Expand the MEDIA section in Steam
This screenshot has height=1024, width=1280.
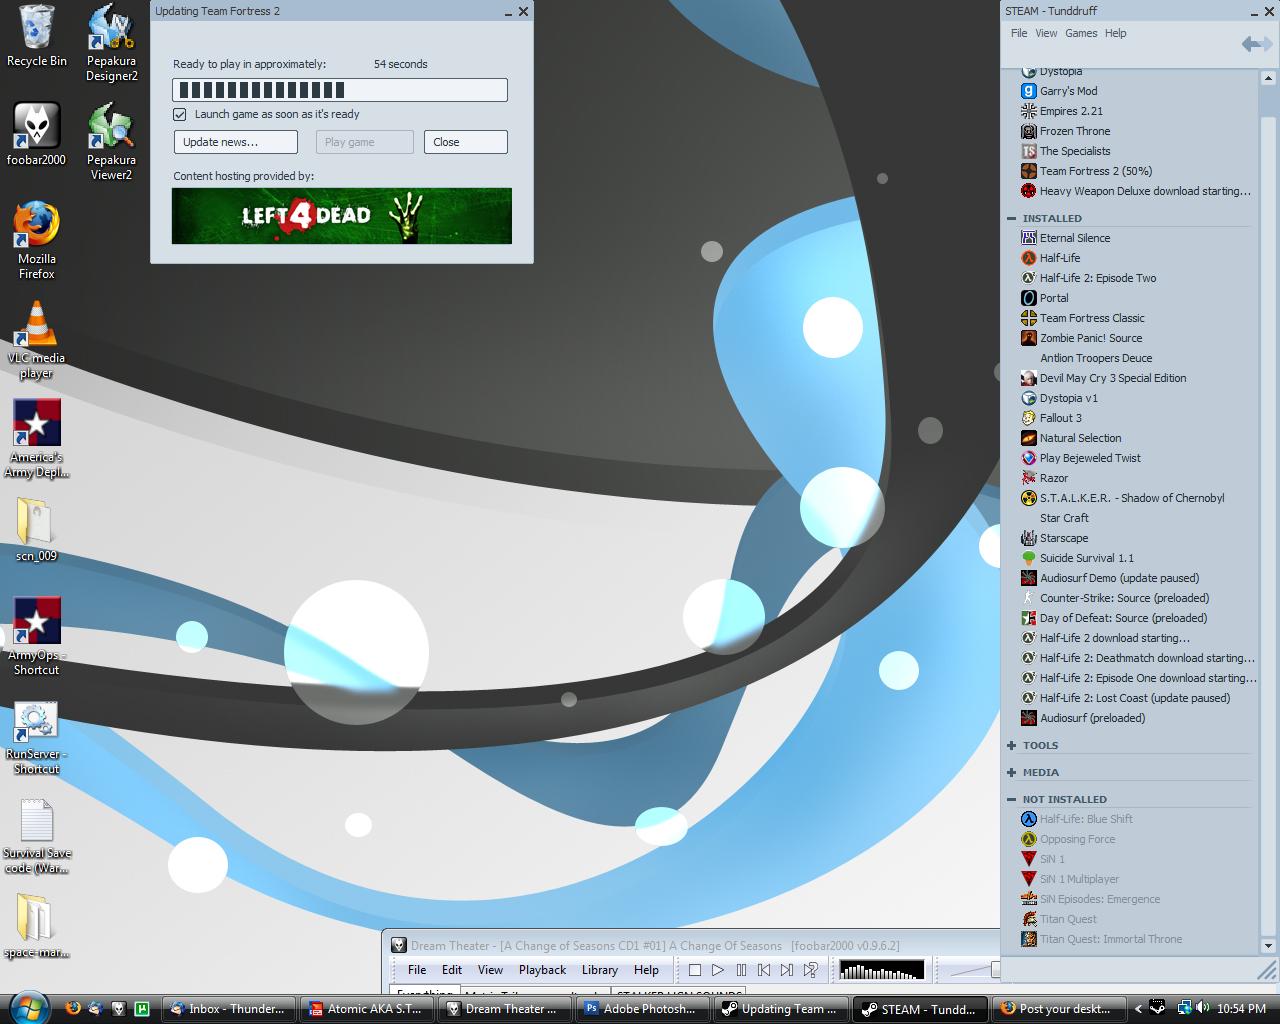click(x=1012, y=772)
